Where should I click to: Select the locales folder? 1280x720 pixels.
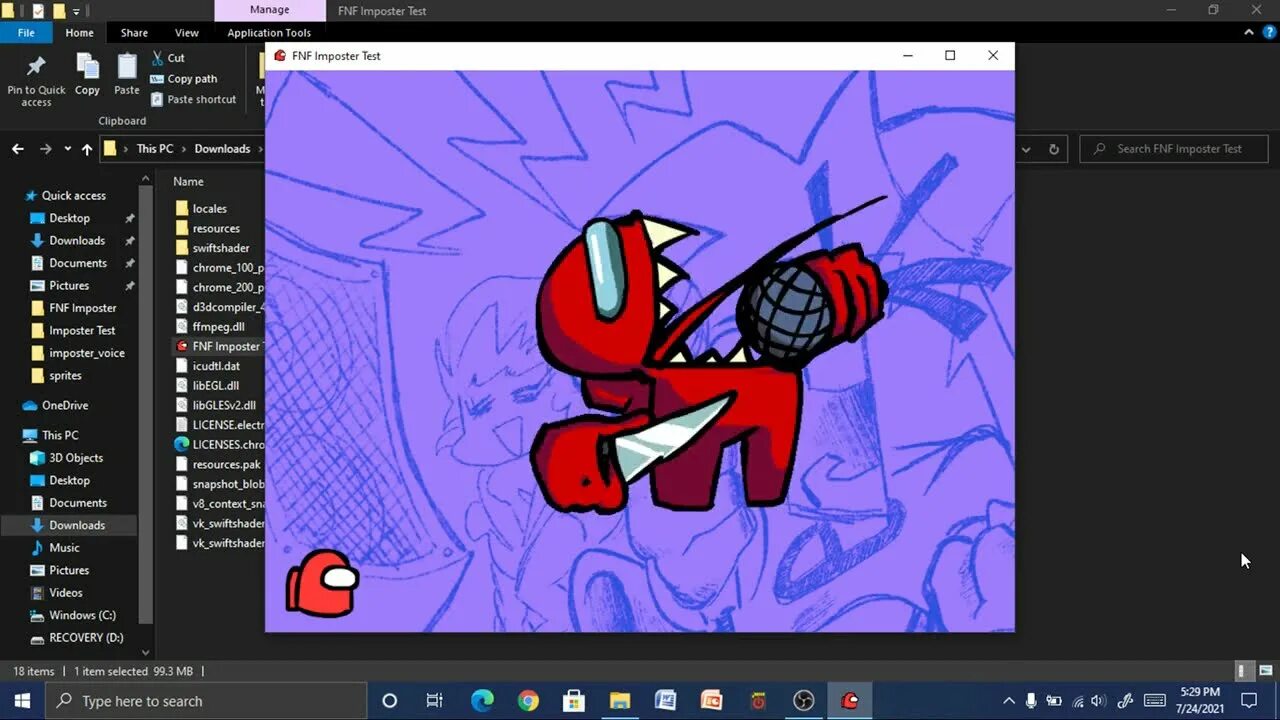pyautogui.click(x=210, y=209)
